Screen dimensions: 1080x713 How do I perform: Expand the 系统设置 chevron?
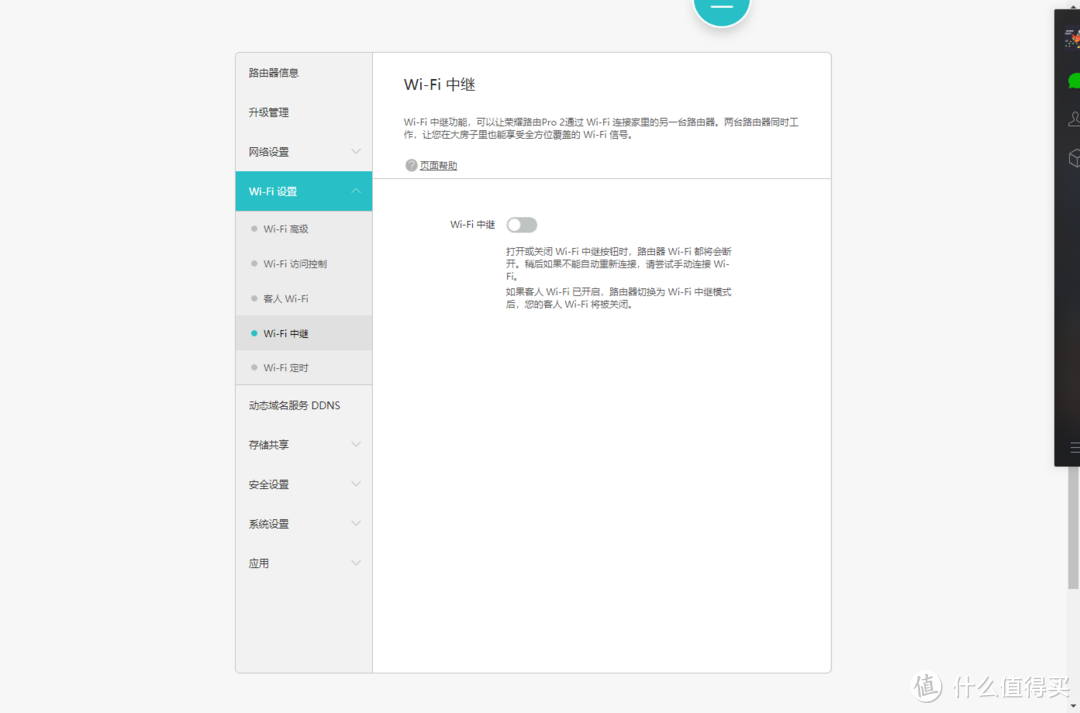356,523
